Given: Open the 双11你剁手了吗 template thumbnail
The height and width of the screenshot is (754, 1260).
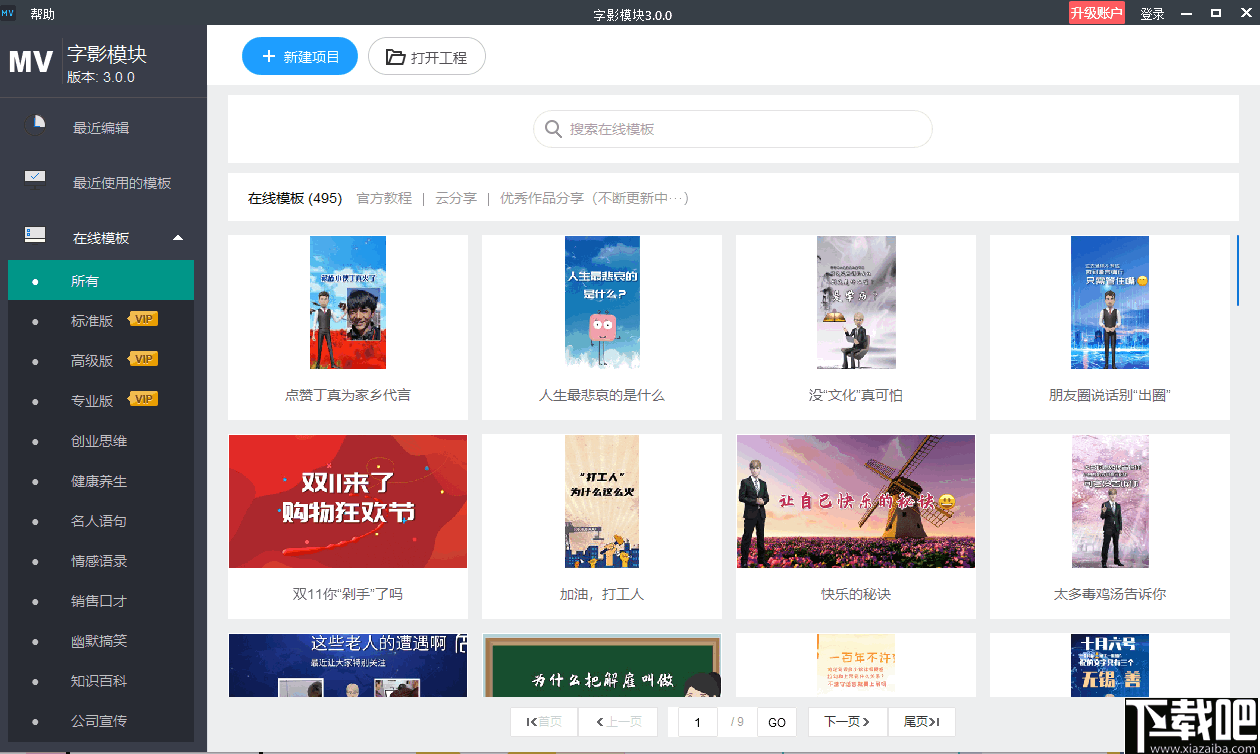Looking at the screenshot, I should pyautogui.click(x=347, y=501).
